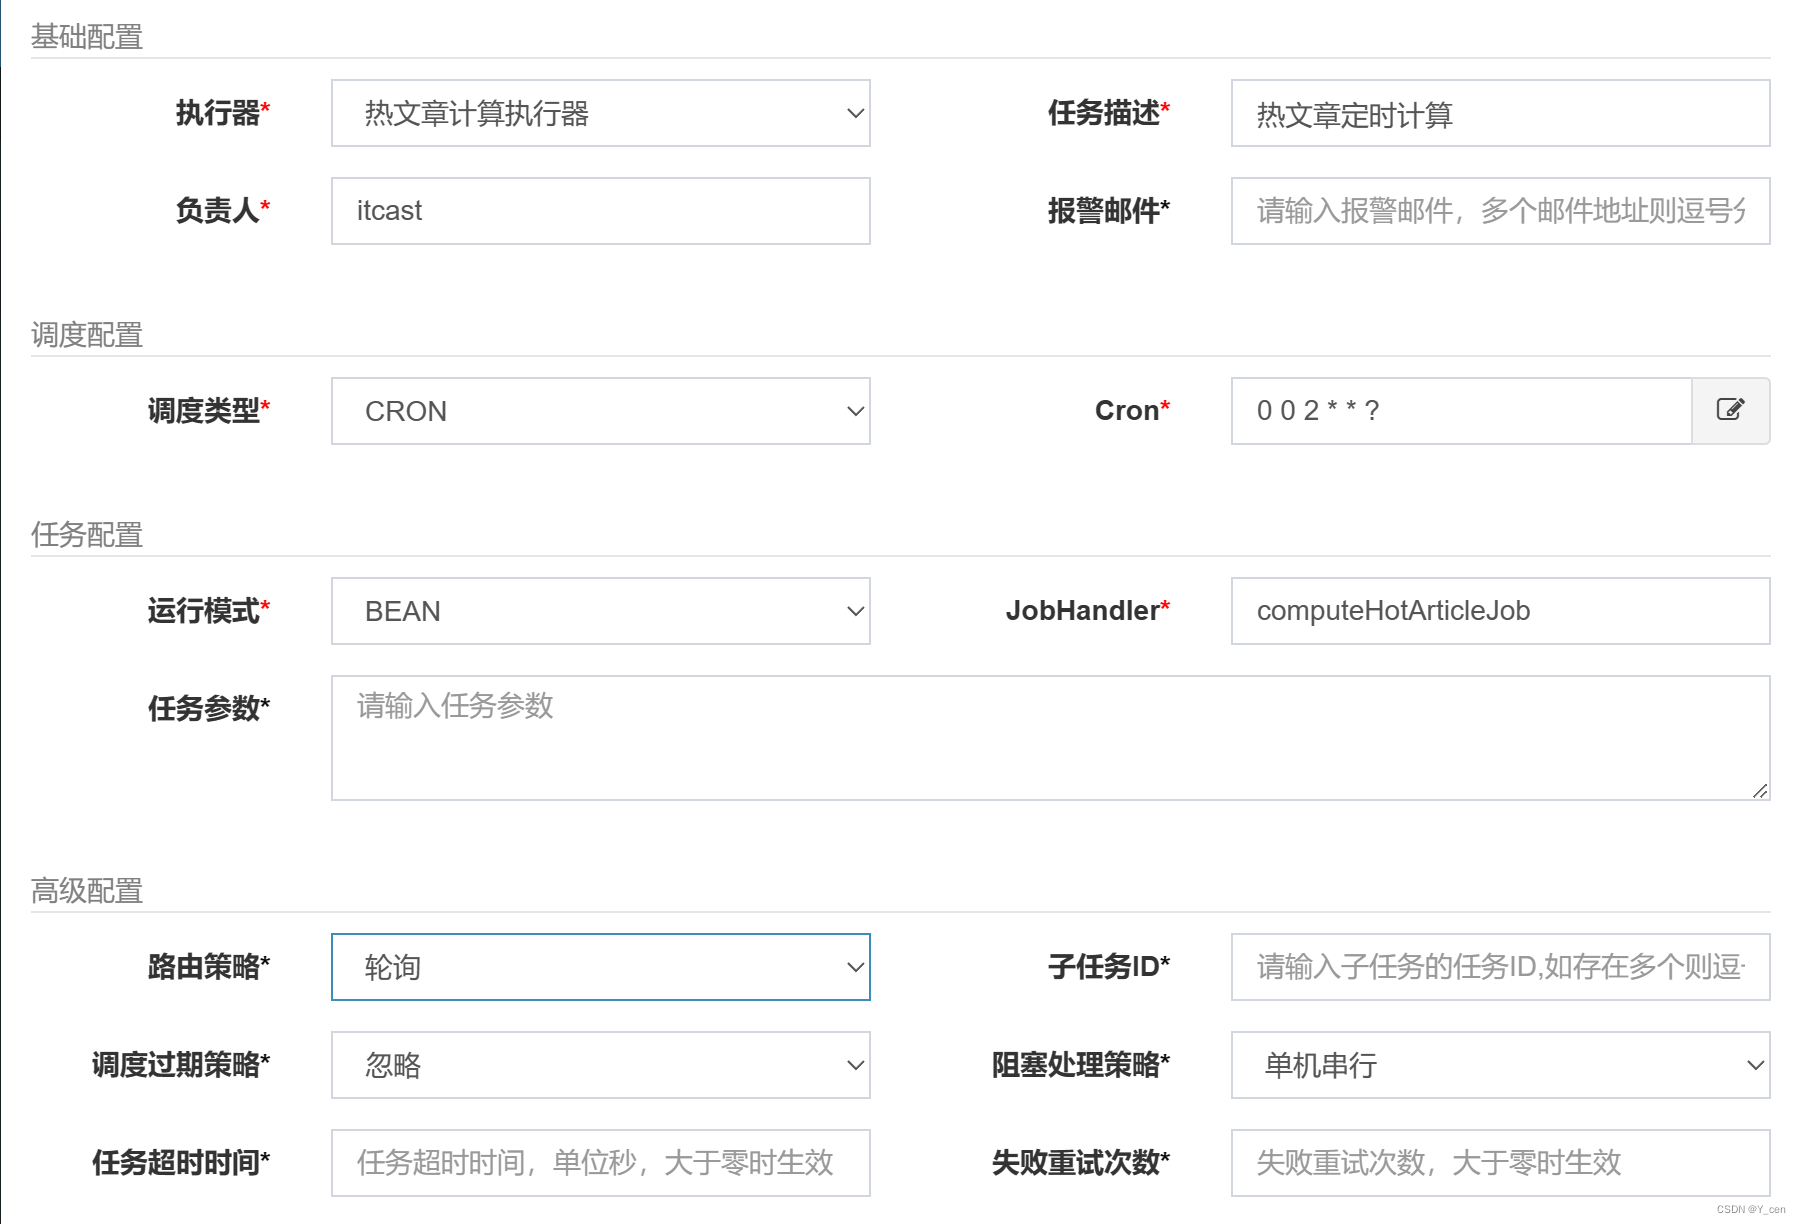The image size is (1801, 1224).
Task: Click the 子任务ID input field
Action: [x=1501, y=967]
